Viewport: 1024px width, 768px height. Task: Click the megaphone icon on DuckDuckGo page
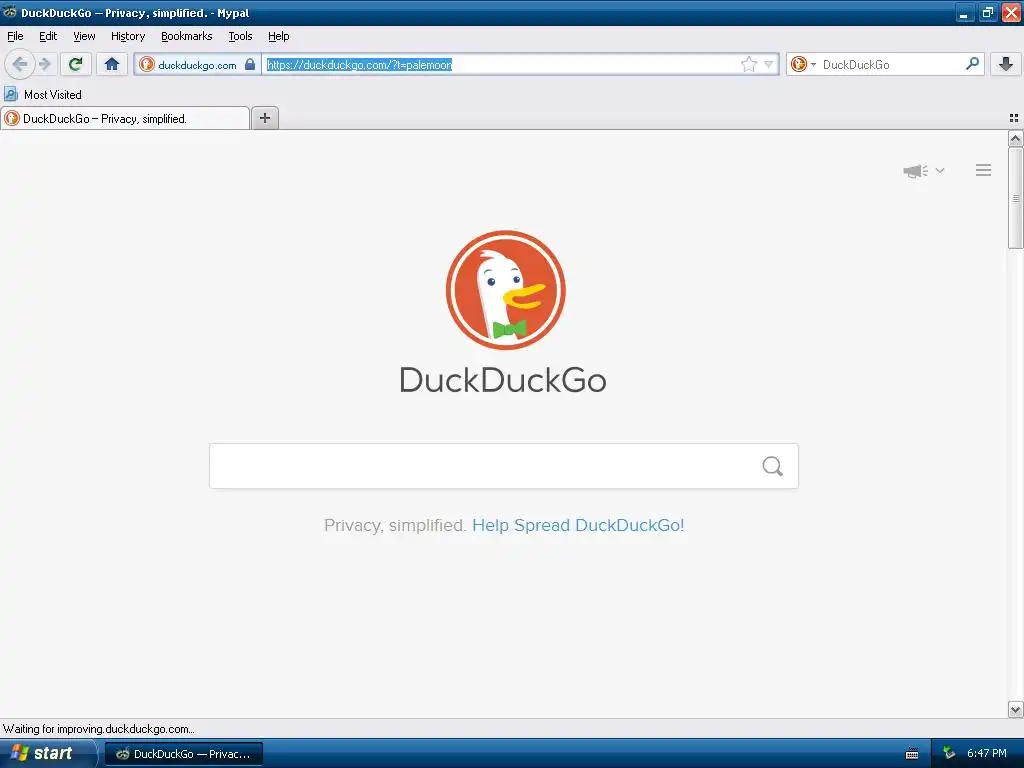(916, 171)
